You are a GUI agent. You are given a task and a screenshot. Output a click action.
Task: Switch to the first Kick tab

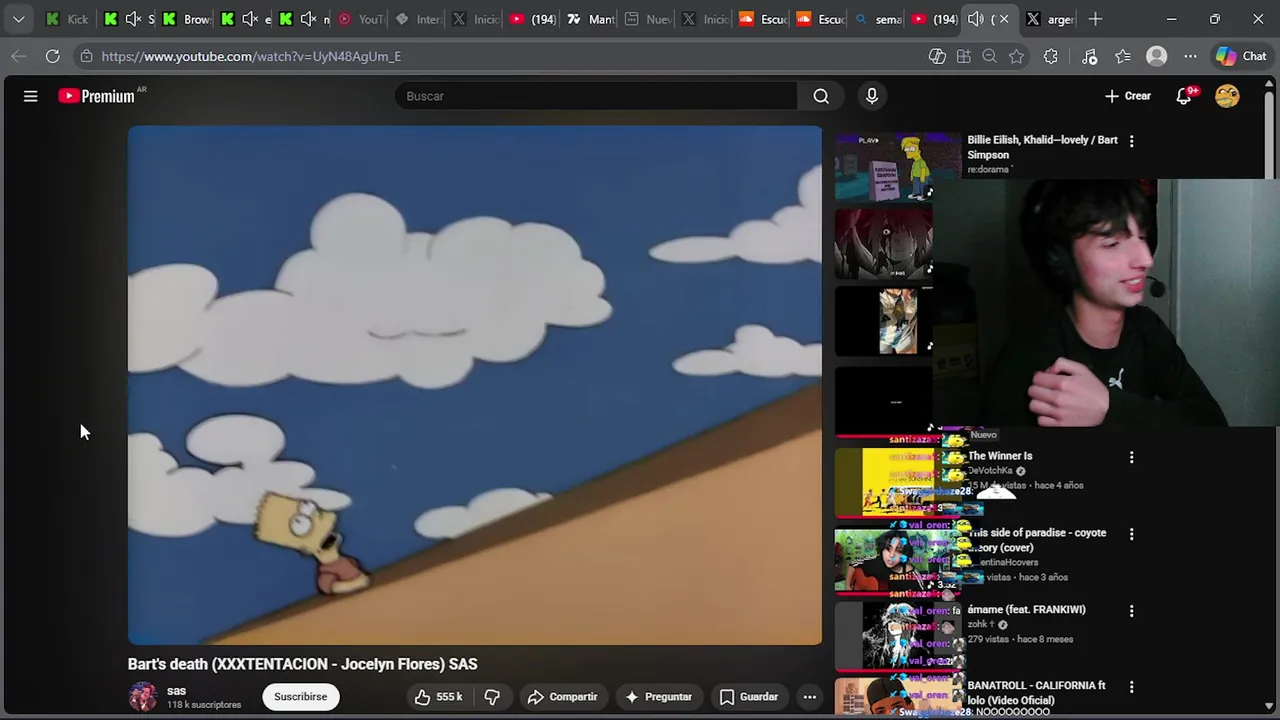pyautogui.click(x=68, y=19)
